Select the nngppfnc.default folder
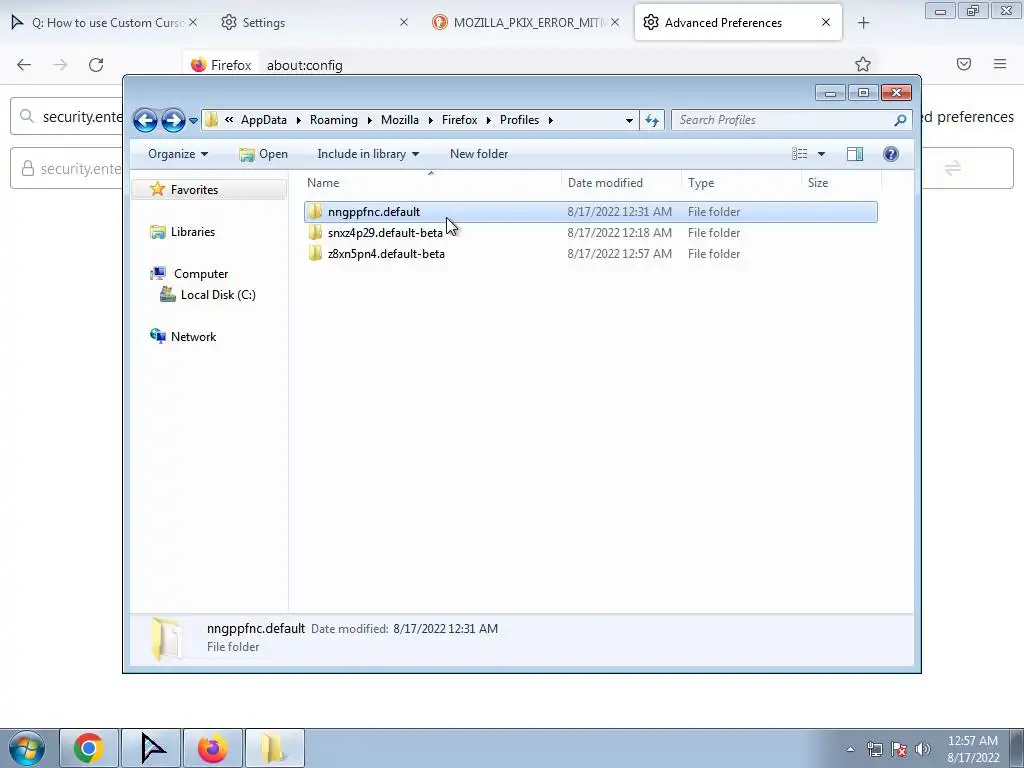The height and width of the screenshot is (768, 1024). click(590, 212)
